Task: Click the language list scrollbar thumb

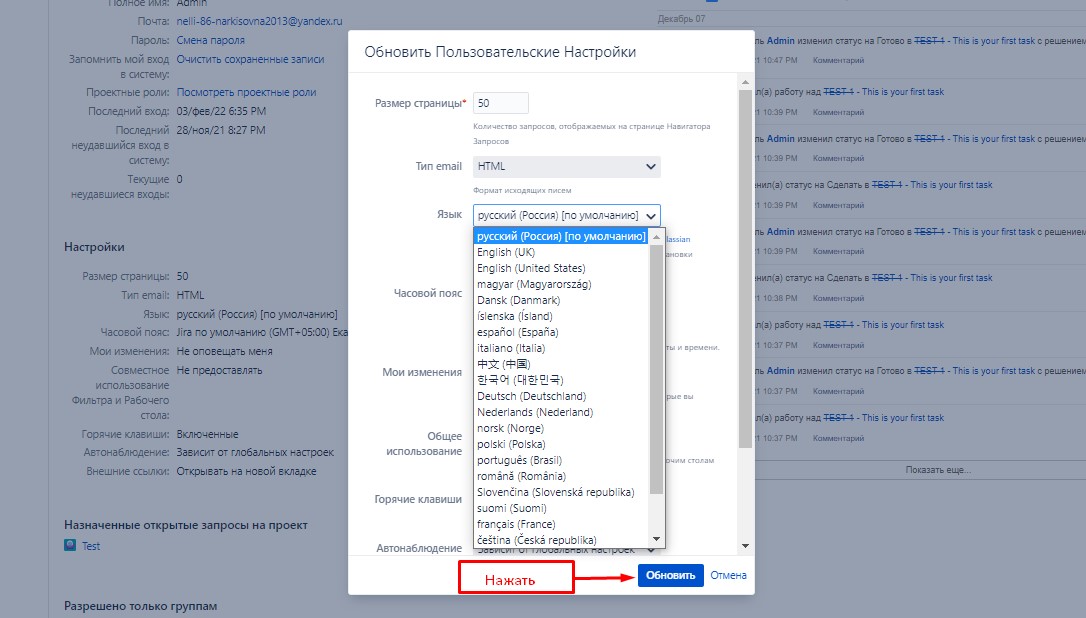Action: pos(657,369)
